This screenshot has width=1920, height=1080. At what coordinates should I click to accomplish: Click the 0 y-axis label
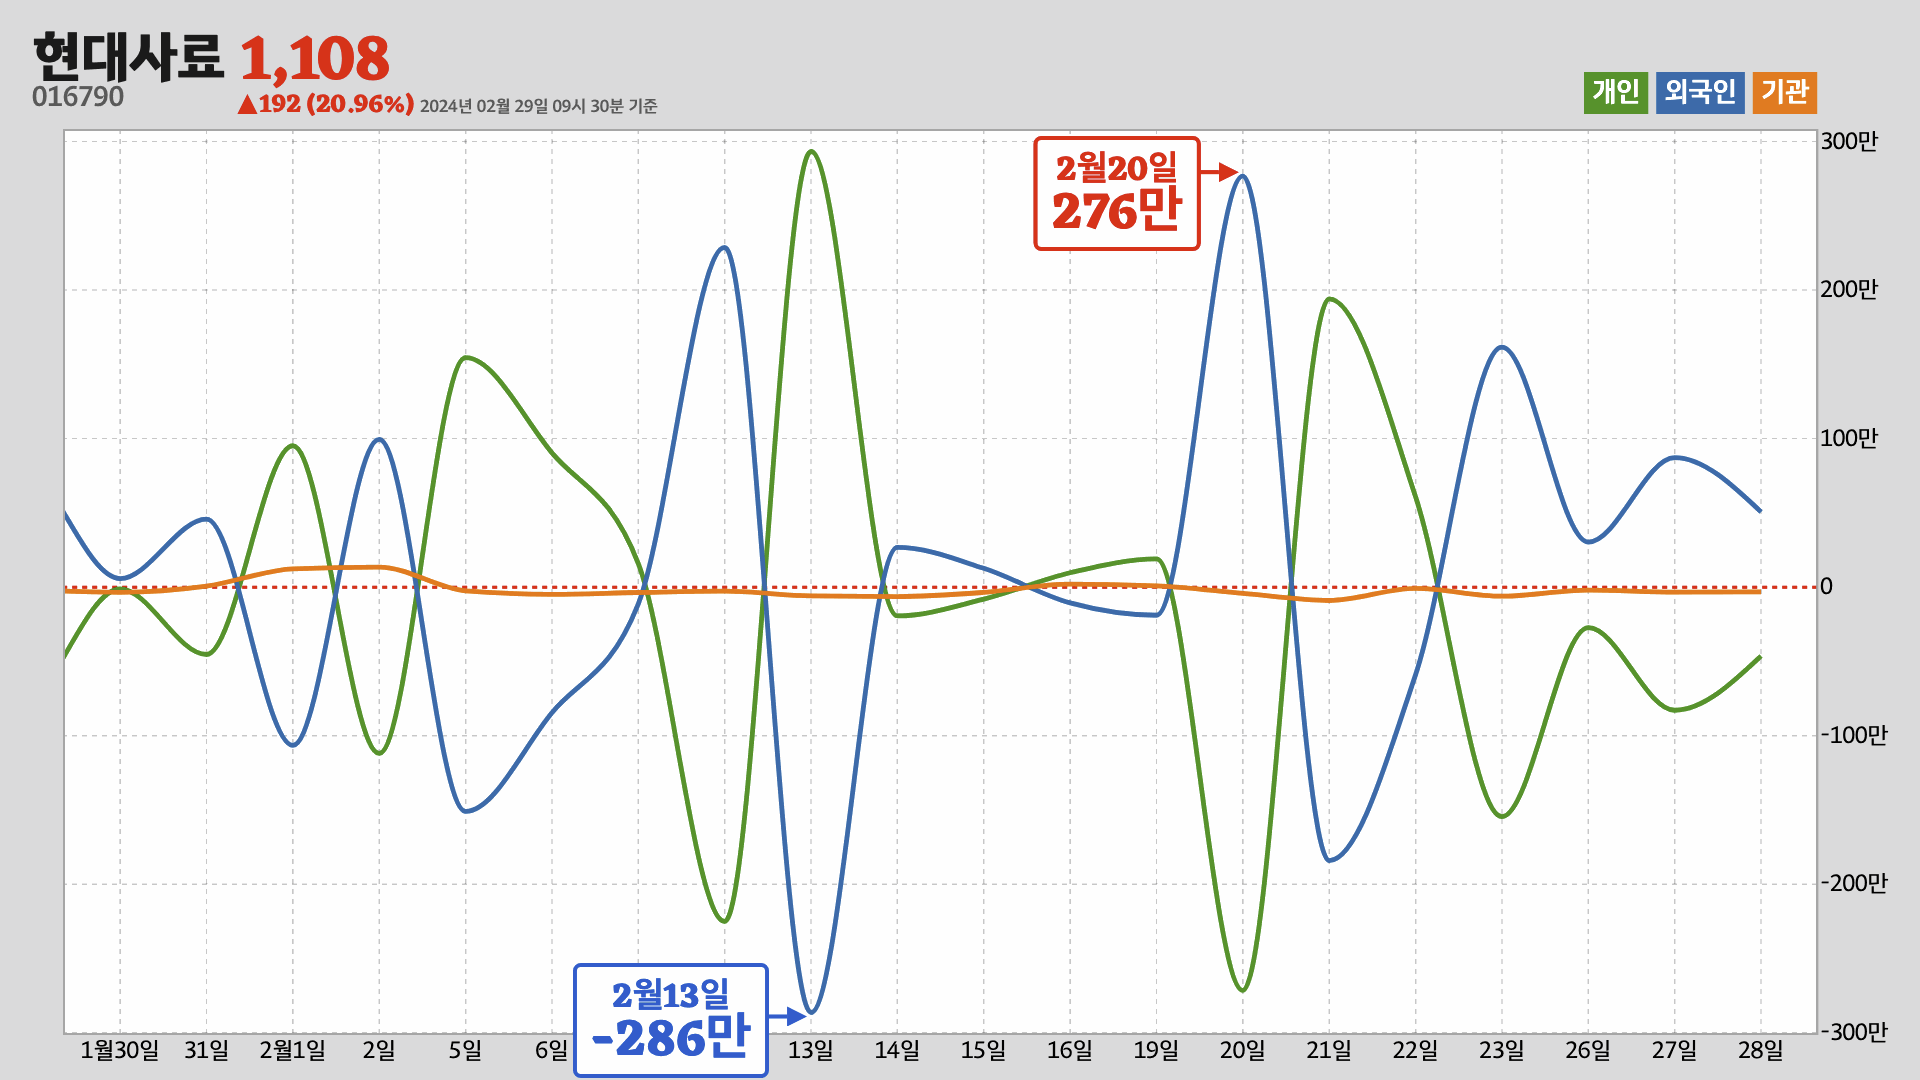(x=1827, y=587)
